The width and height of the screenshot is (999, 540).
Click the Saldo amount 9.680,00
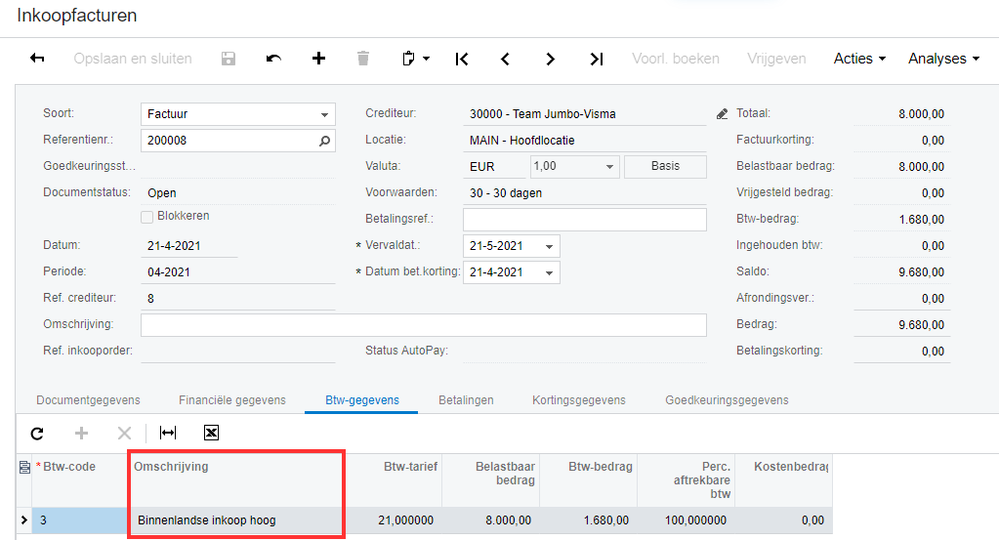point(921,273)
